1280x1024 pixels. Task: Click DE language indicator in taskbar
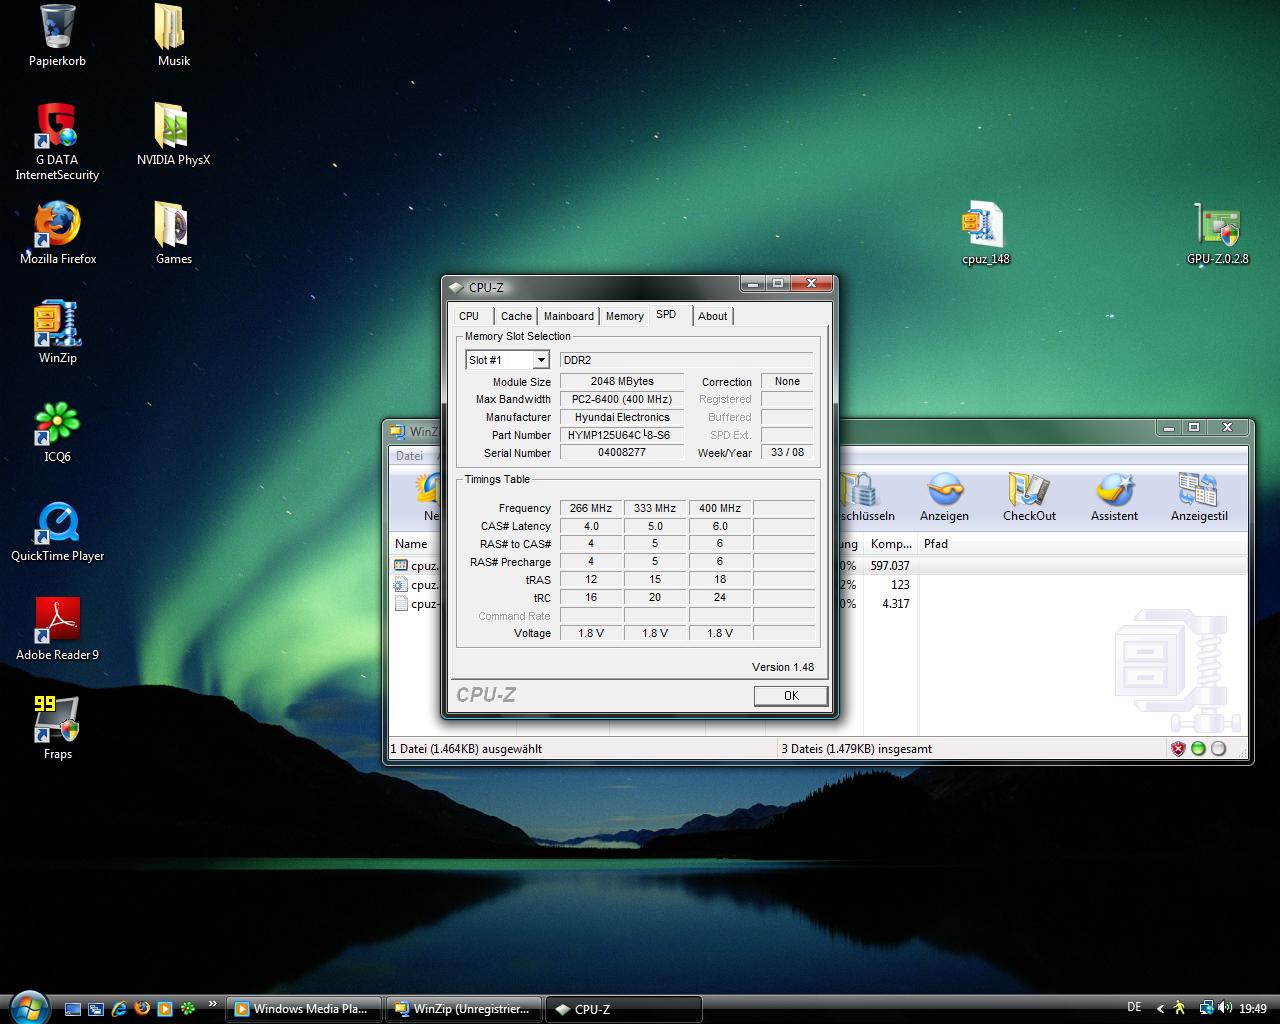[1134, 1008]
